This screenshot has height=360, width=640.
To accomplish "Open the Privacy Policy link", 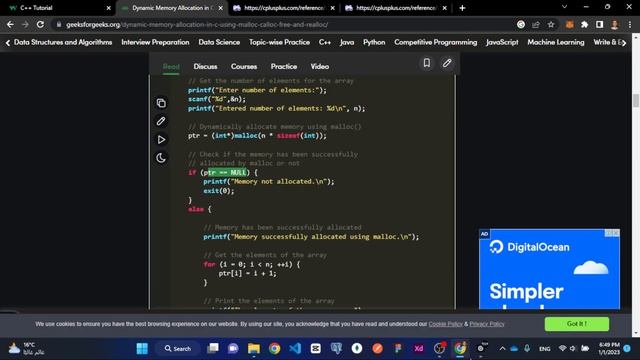I will tap(487, 324).
